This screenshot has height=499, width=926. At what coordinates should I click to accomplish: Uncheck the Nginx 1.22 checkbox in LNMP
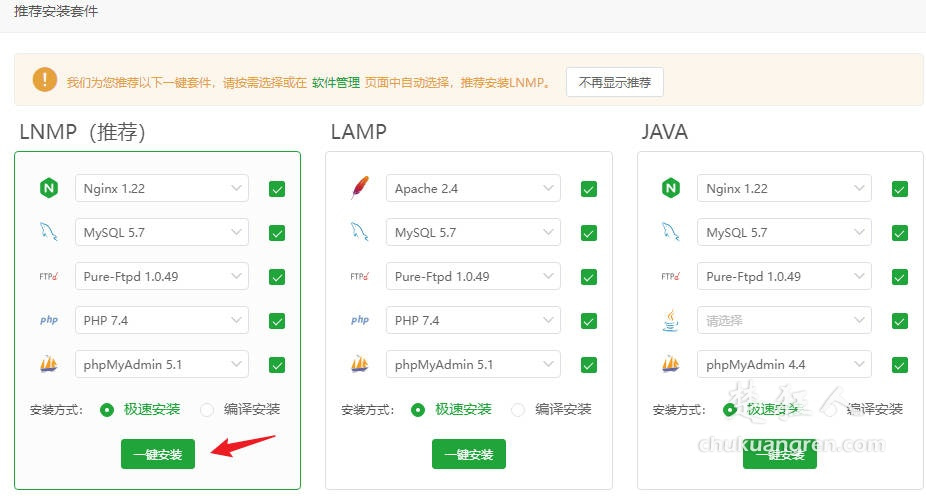[277, 189]
